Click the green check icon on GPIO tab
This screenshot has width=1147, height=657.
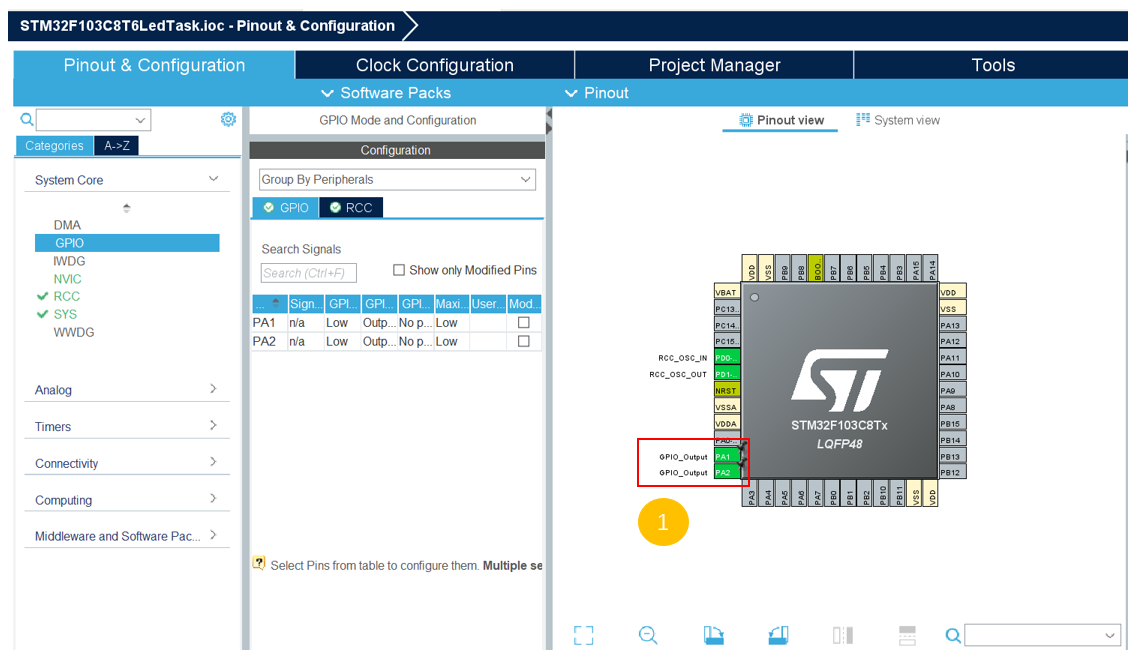[x=268, y=208]
